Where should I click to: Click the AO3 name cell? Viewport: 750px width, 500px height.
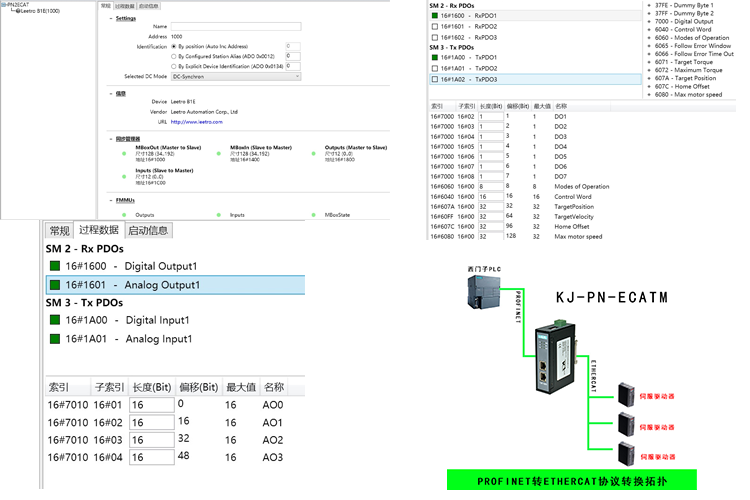point(273,457)
